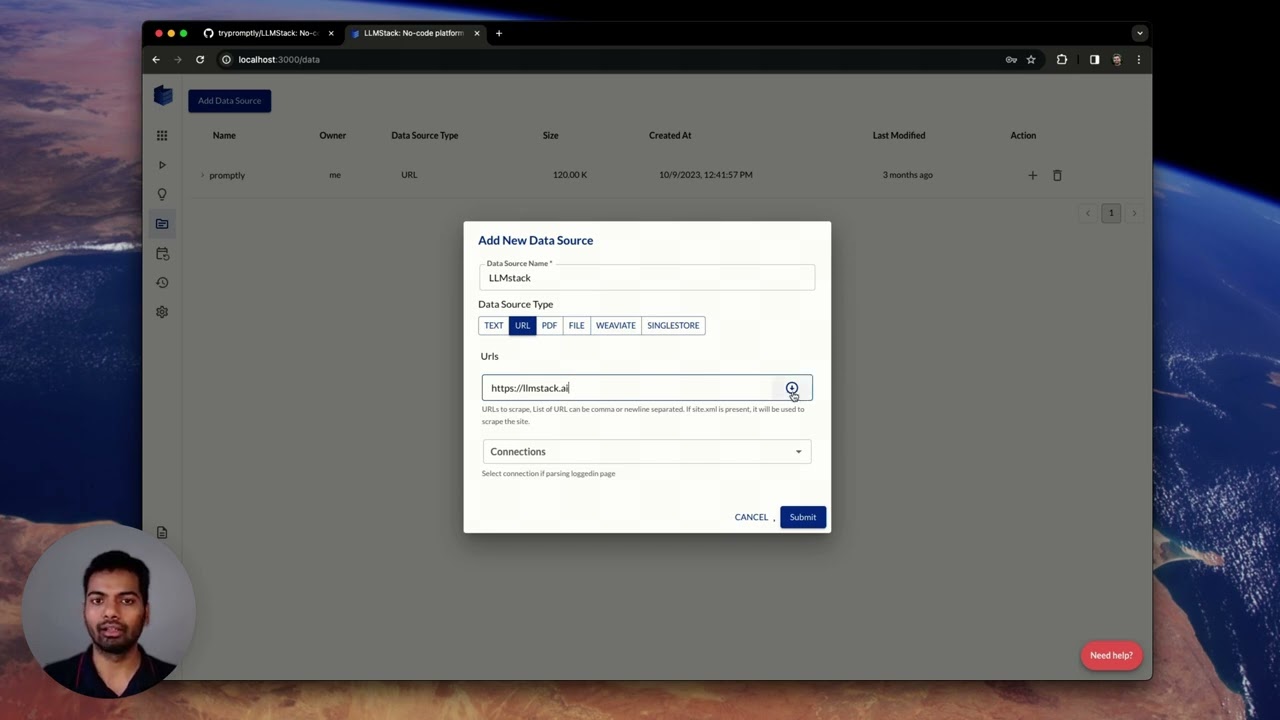Open the browser tab search dropdown
The height and width of the screenshot is (720, 1280).
(x=1139, y=33)
